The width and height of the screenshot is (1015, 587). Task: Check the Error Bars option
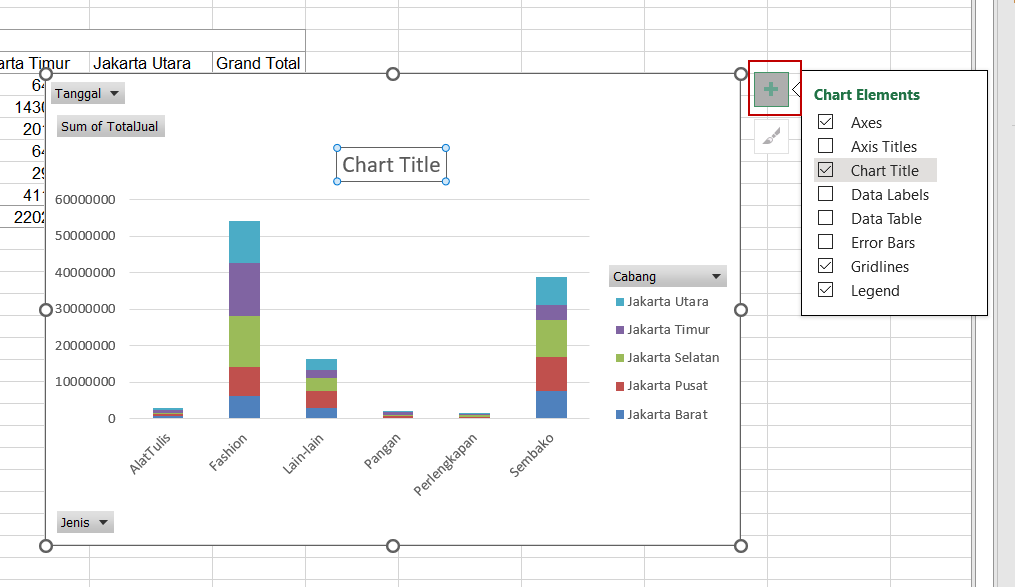tap(826, 242)
